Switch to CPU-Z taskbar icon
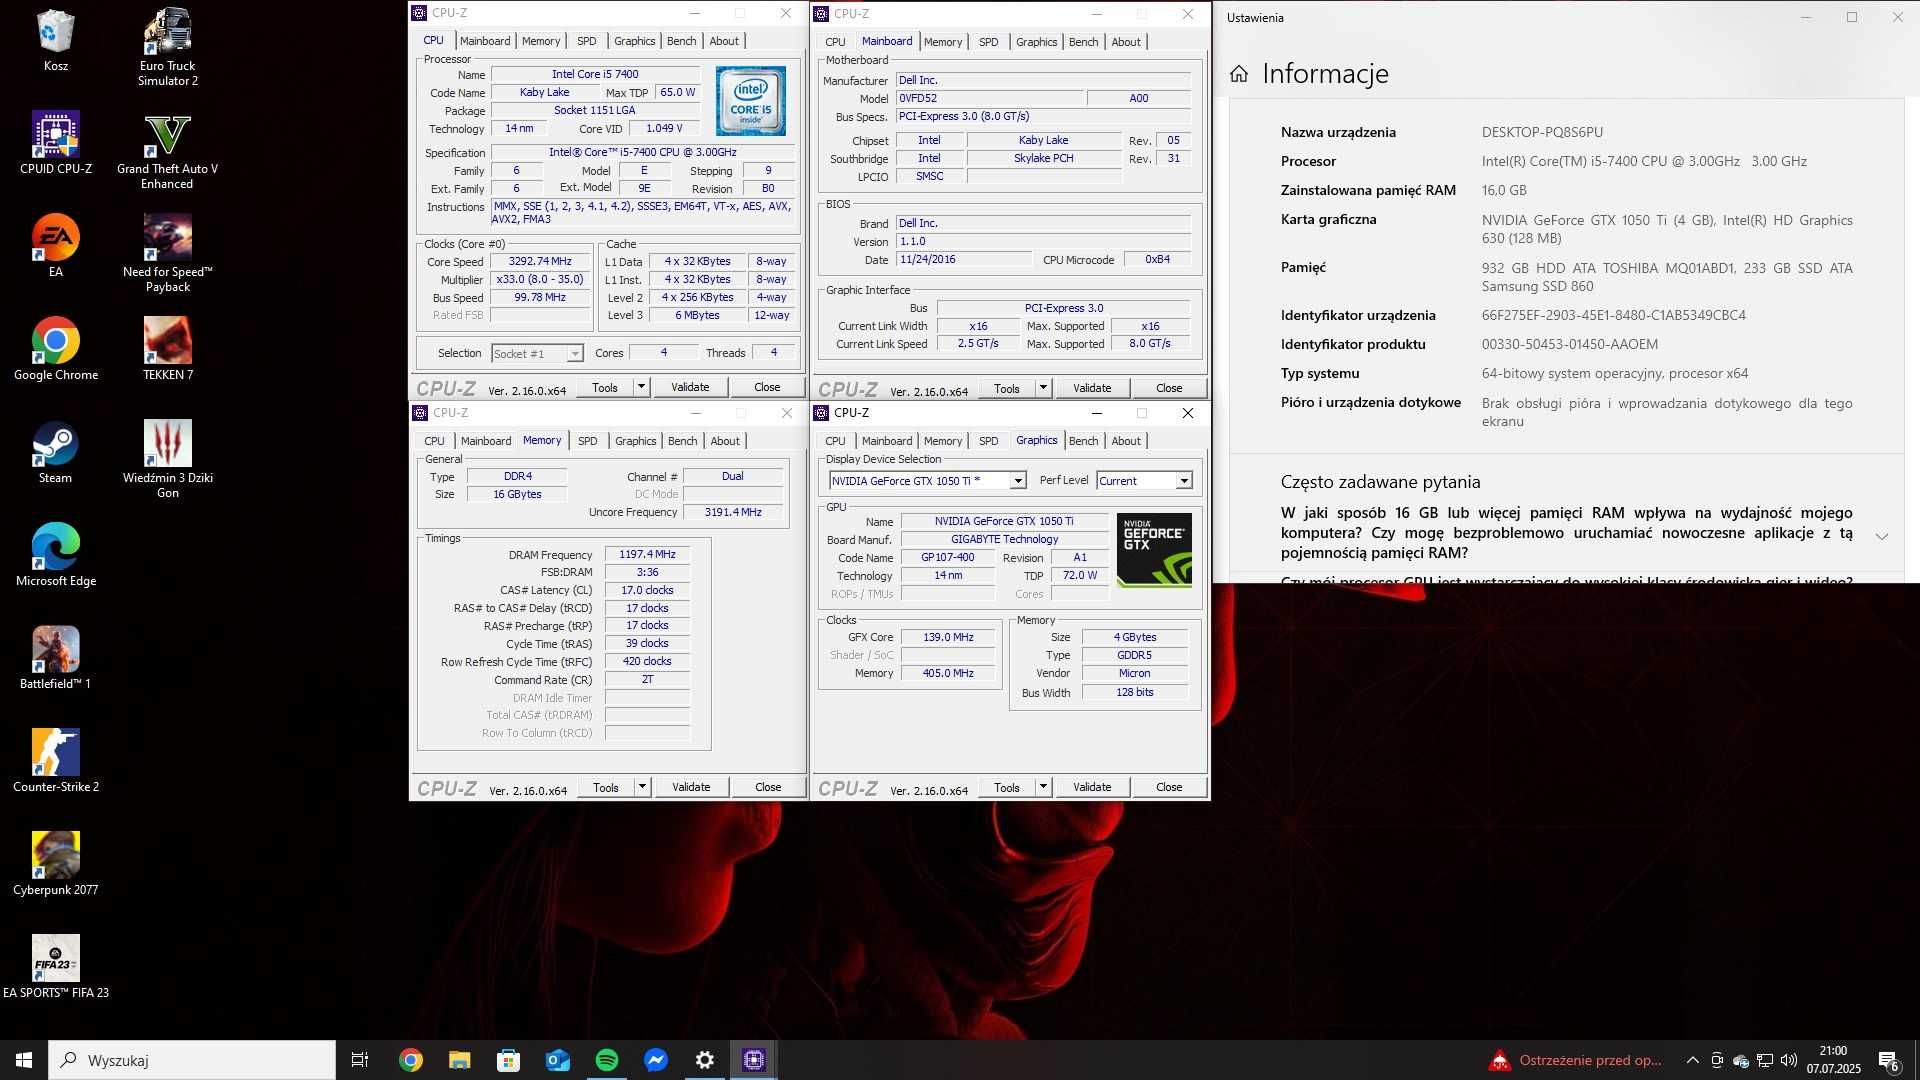The height and width of the screenshot is (1080, 1920). [x=754, y=1060]
